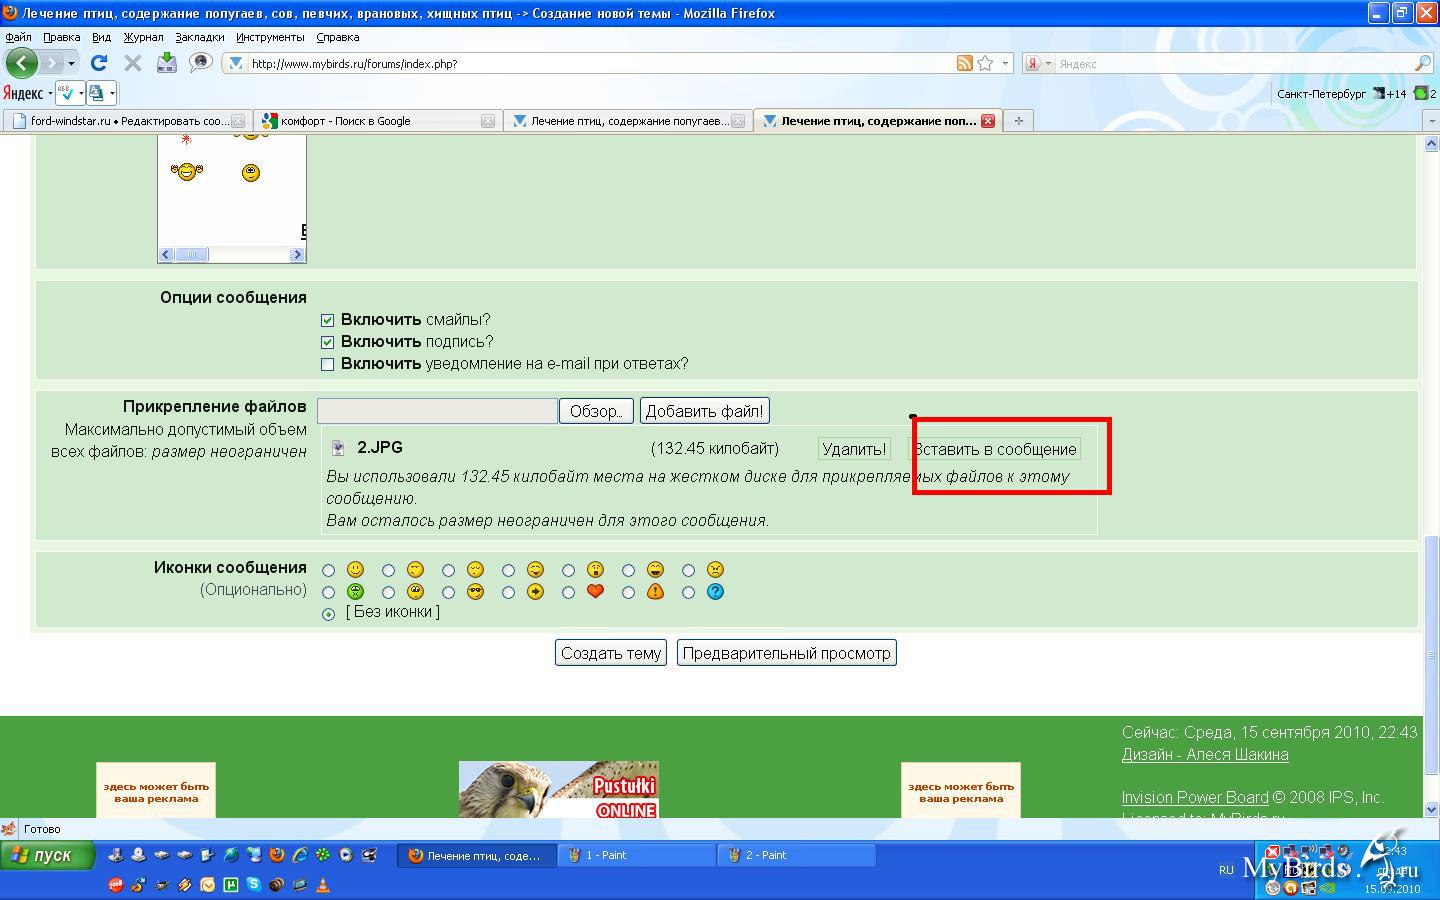Click the Stop loading X icon
The width and height of the screenshot is (1440, 900).
point(132,63)
